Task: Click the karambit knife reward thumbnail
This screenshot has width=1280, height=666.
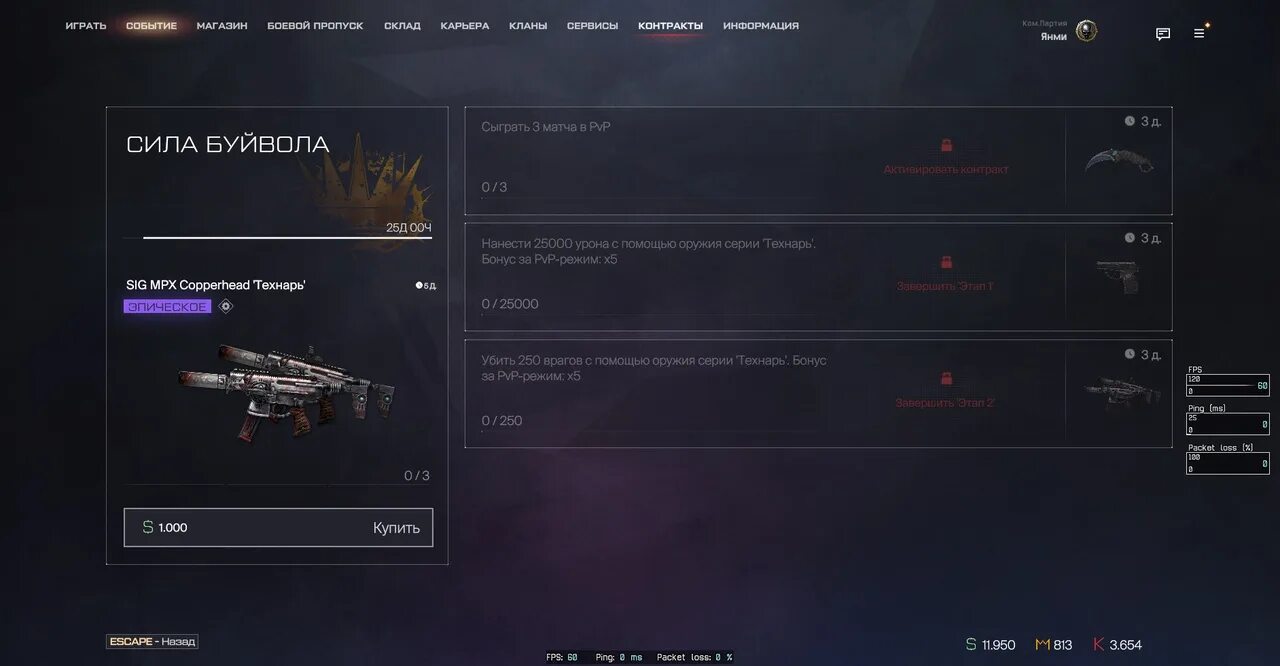Action: [1119, 160]
